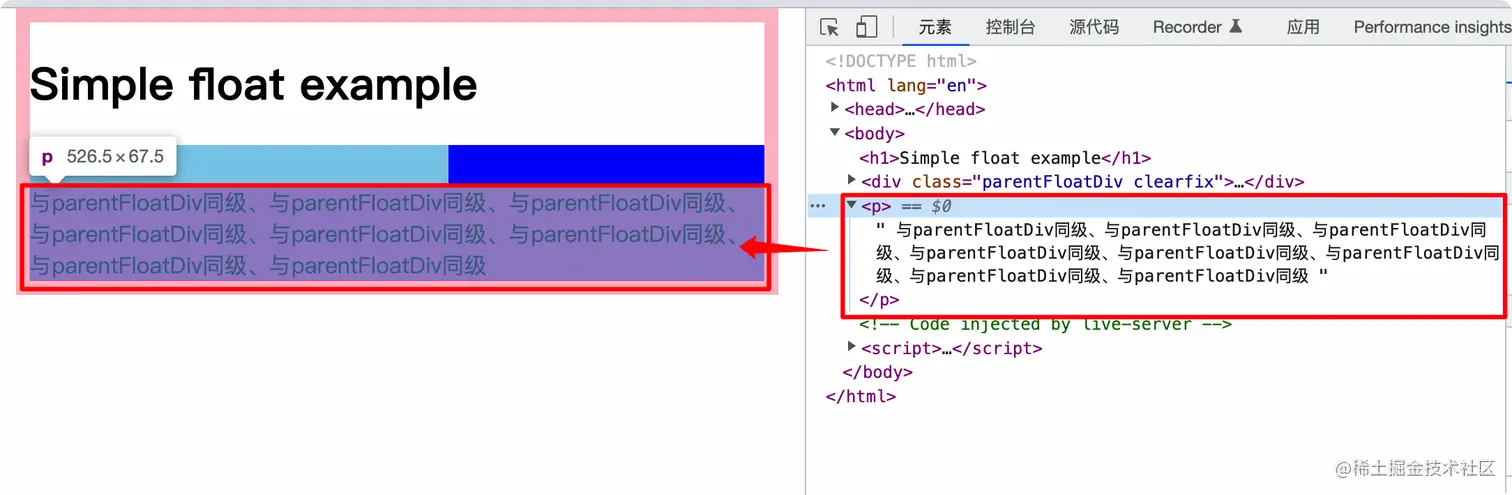
Task: Open the three-dot actions for selected p row
Action: 818,206
